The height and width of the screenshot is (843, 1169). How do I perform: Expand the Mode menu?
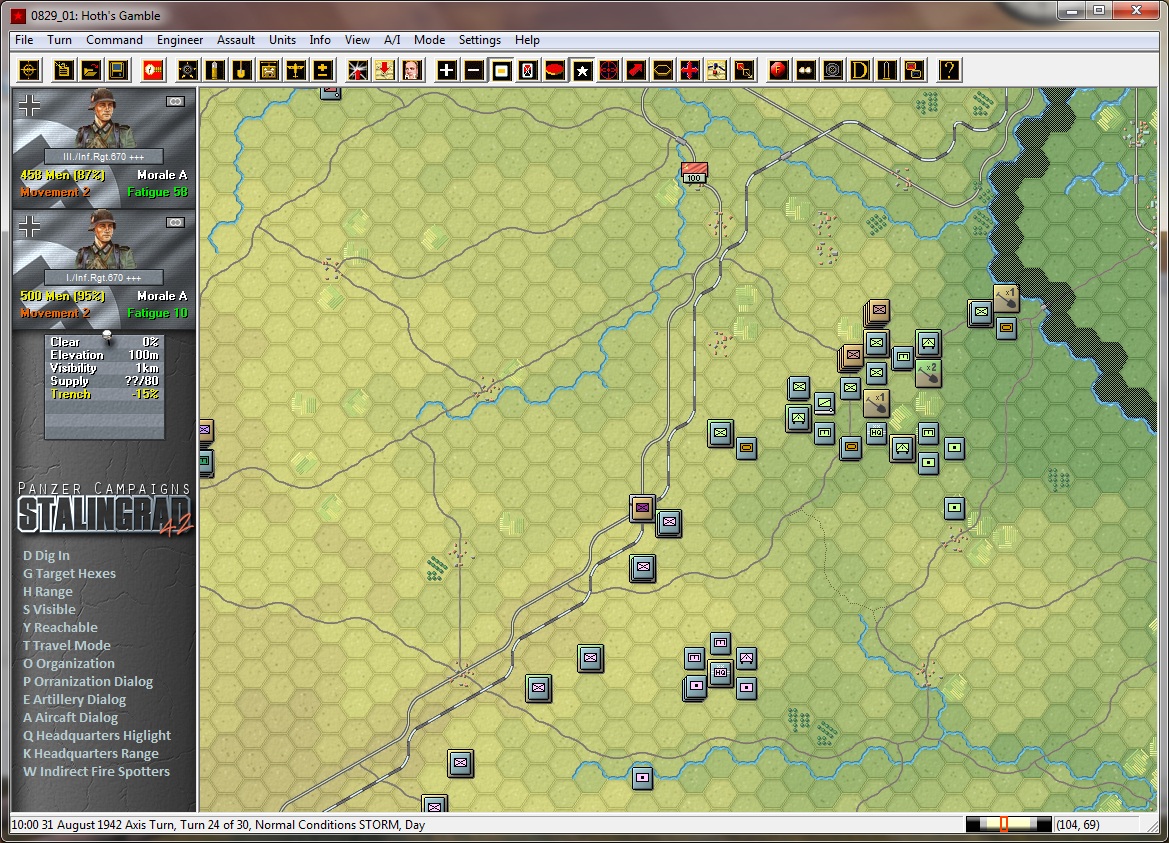coord(429,40)
